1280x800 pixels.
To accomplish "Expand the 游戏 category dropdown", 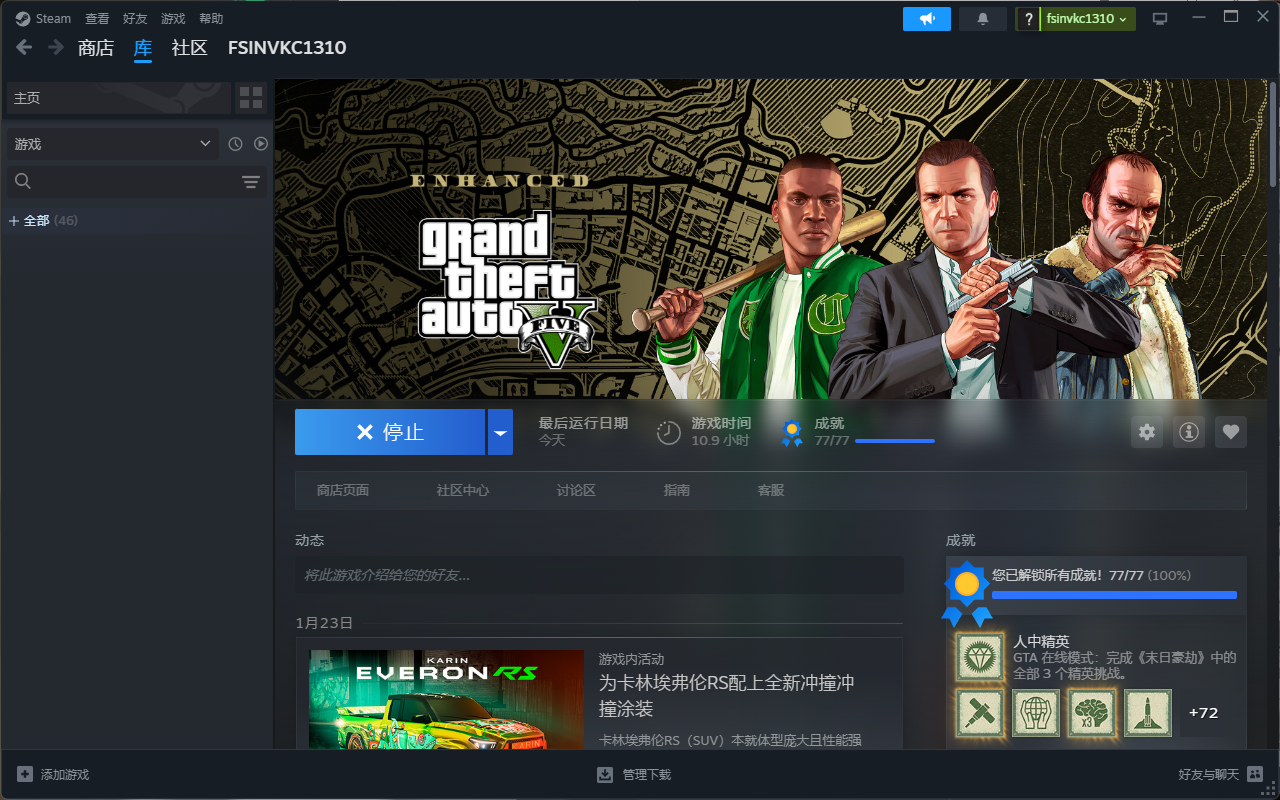I will pos(112,144).
